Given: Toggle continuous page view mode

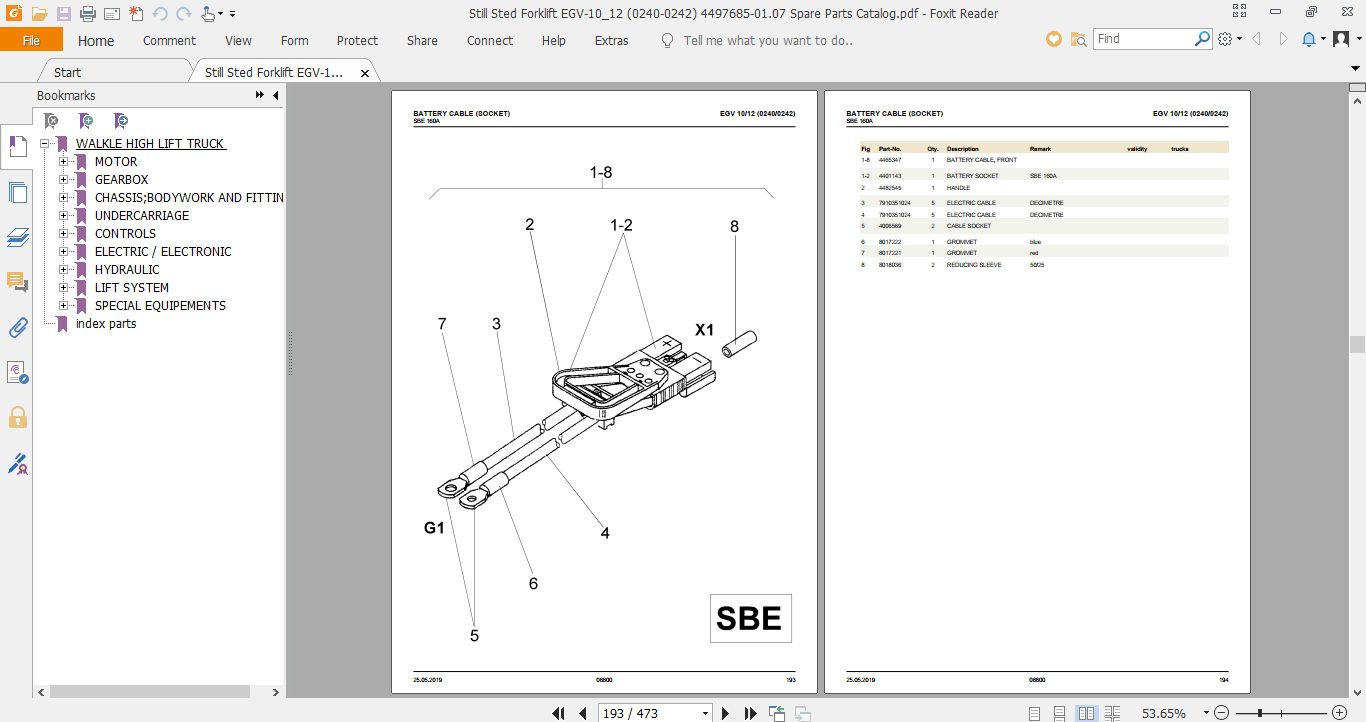Looking at the screenshot, I should click(x=1060, y=713).
